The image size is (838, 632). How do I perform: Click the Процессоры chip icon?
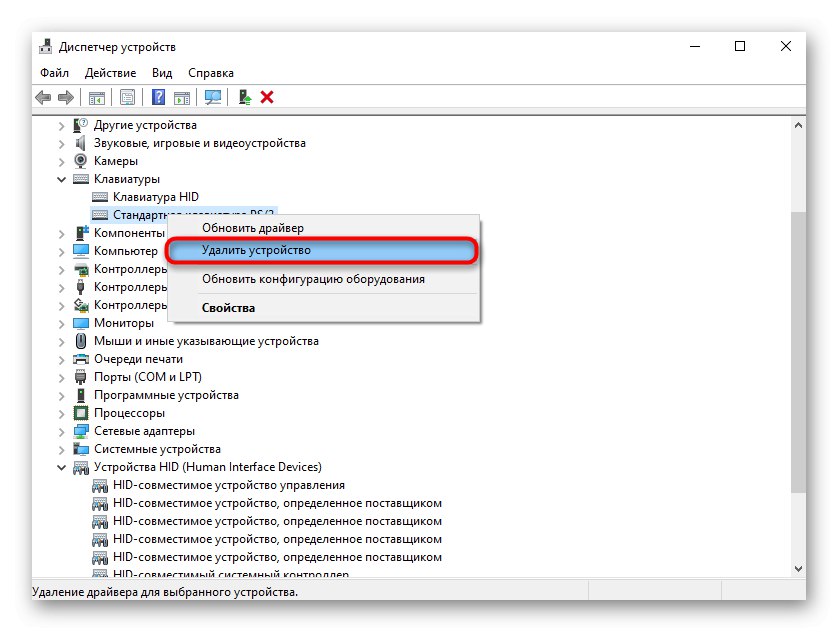[x=81, y=413]
